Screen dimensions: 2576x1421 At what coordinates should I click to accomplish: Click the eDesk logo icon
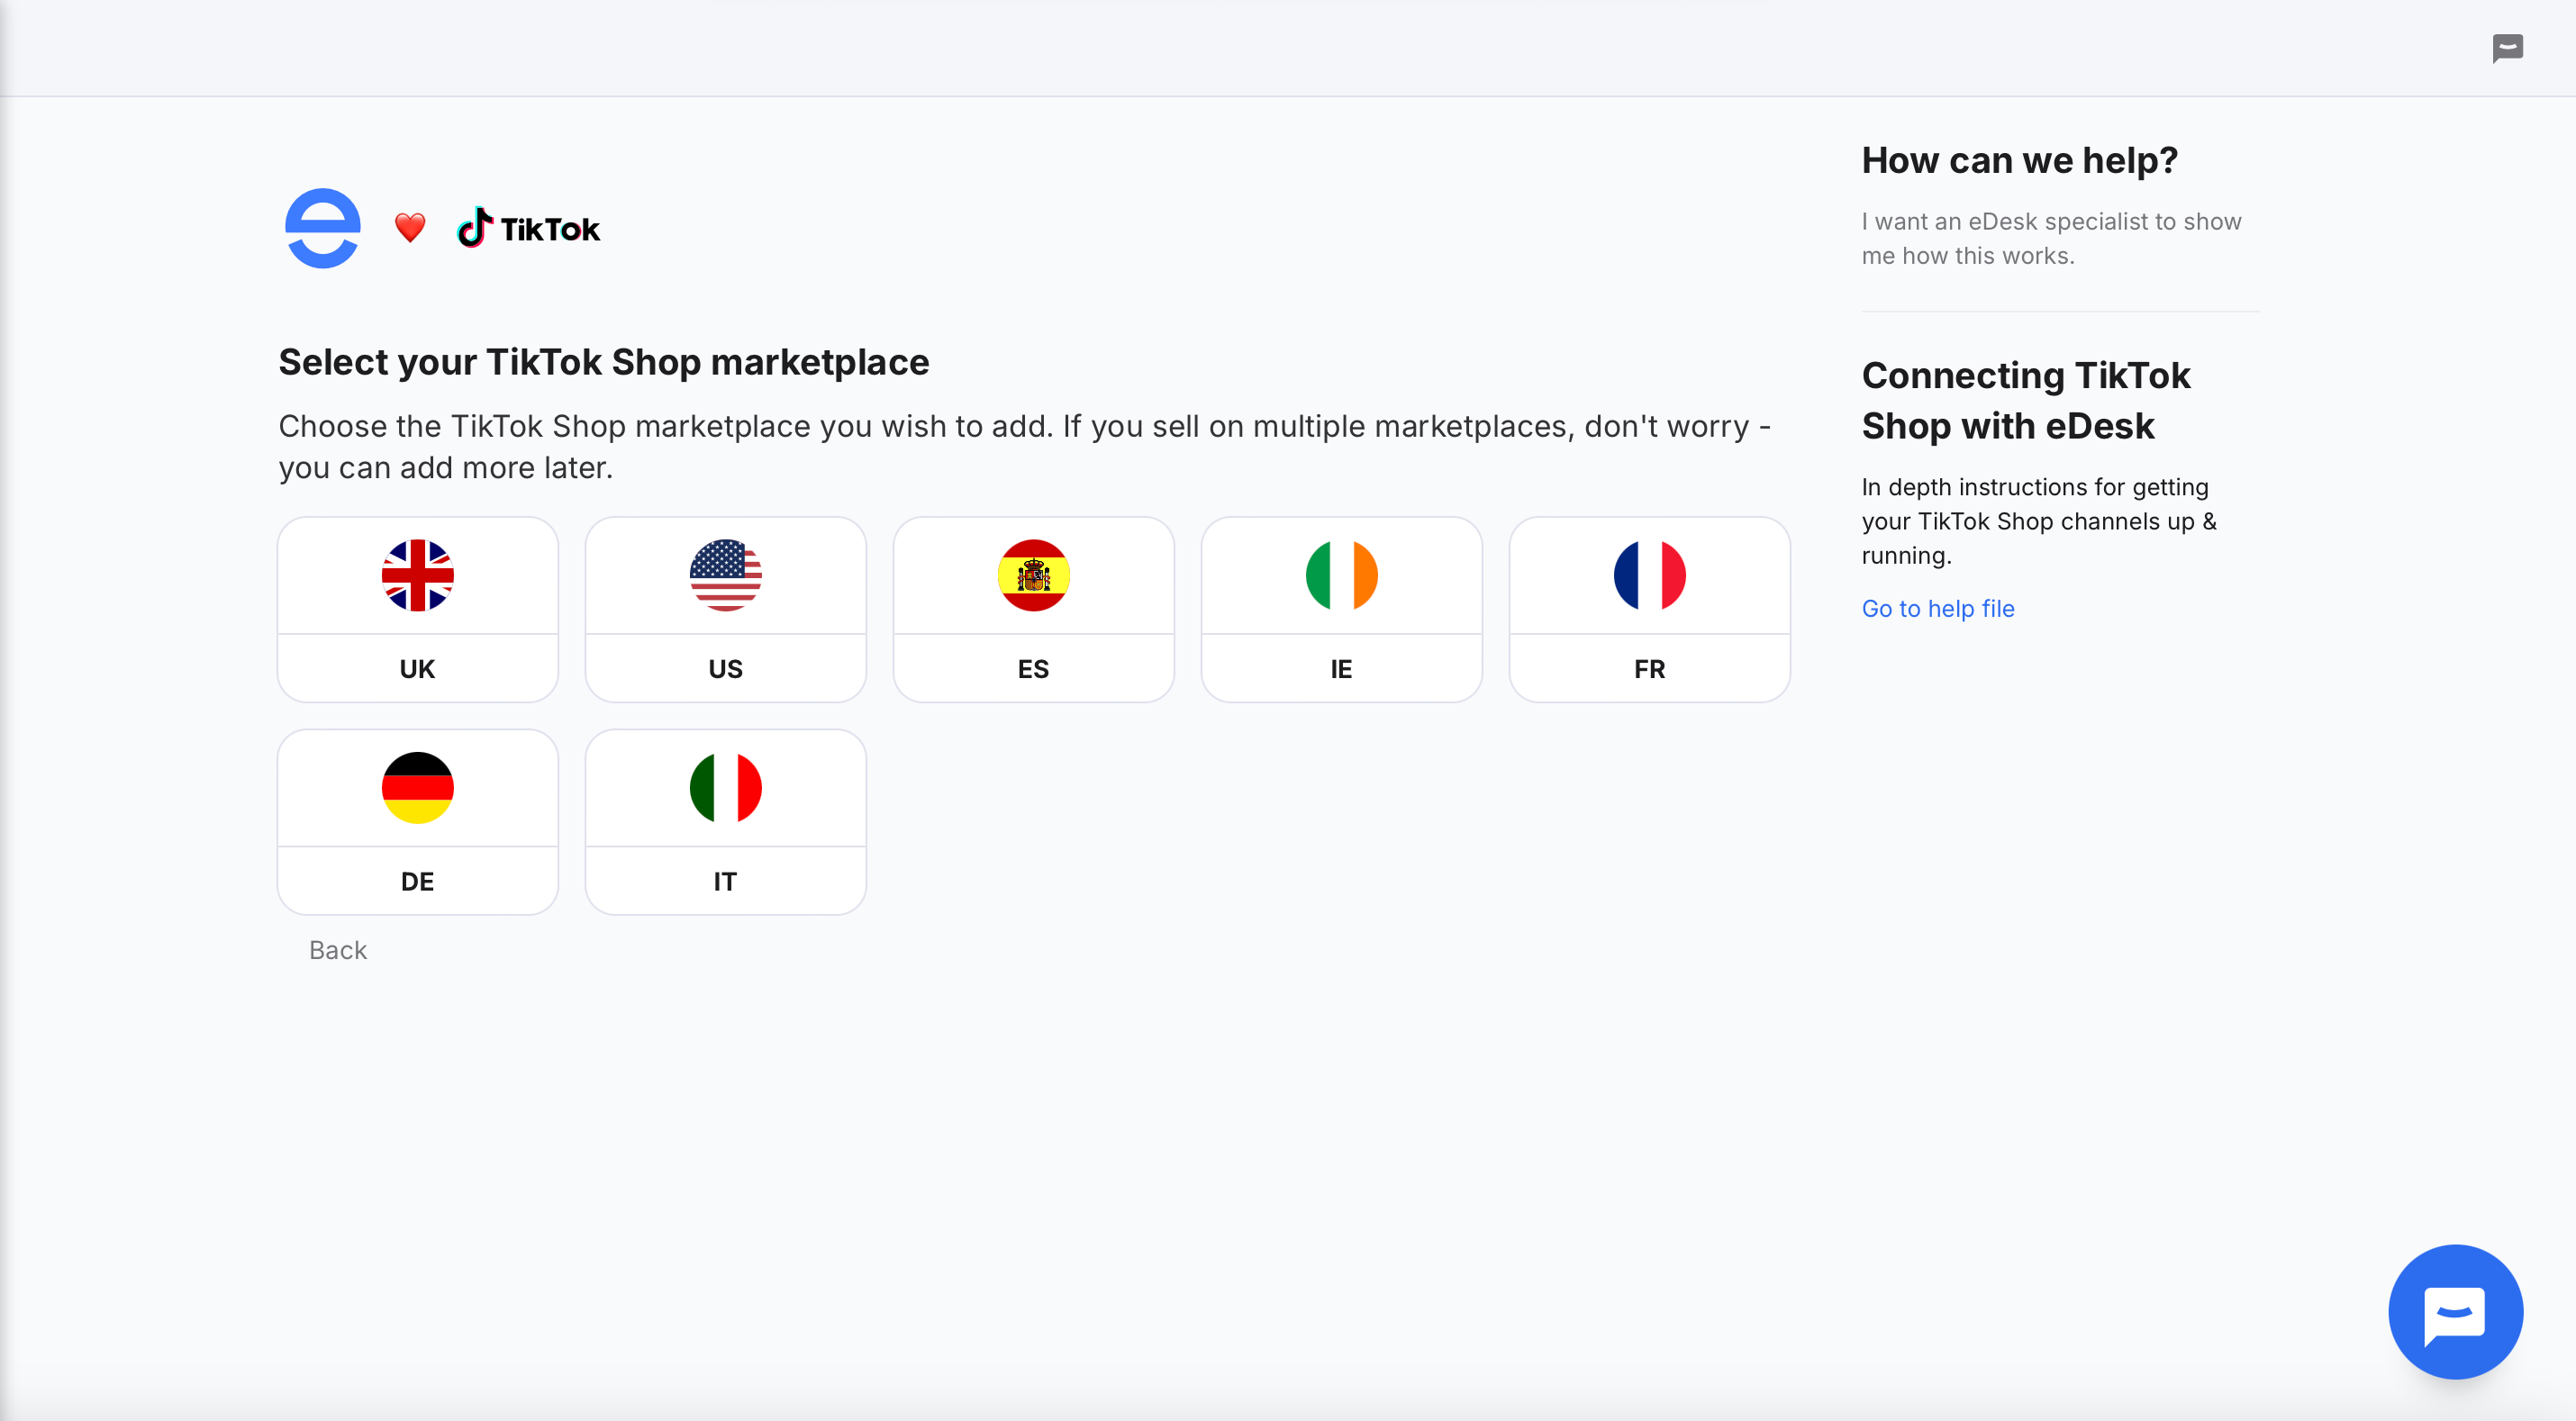[x=322, y=228]
